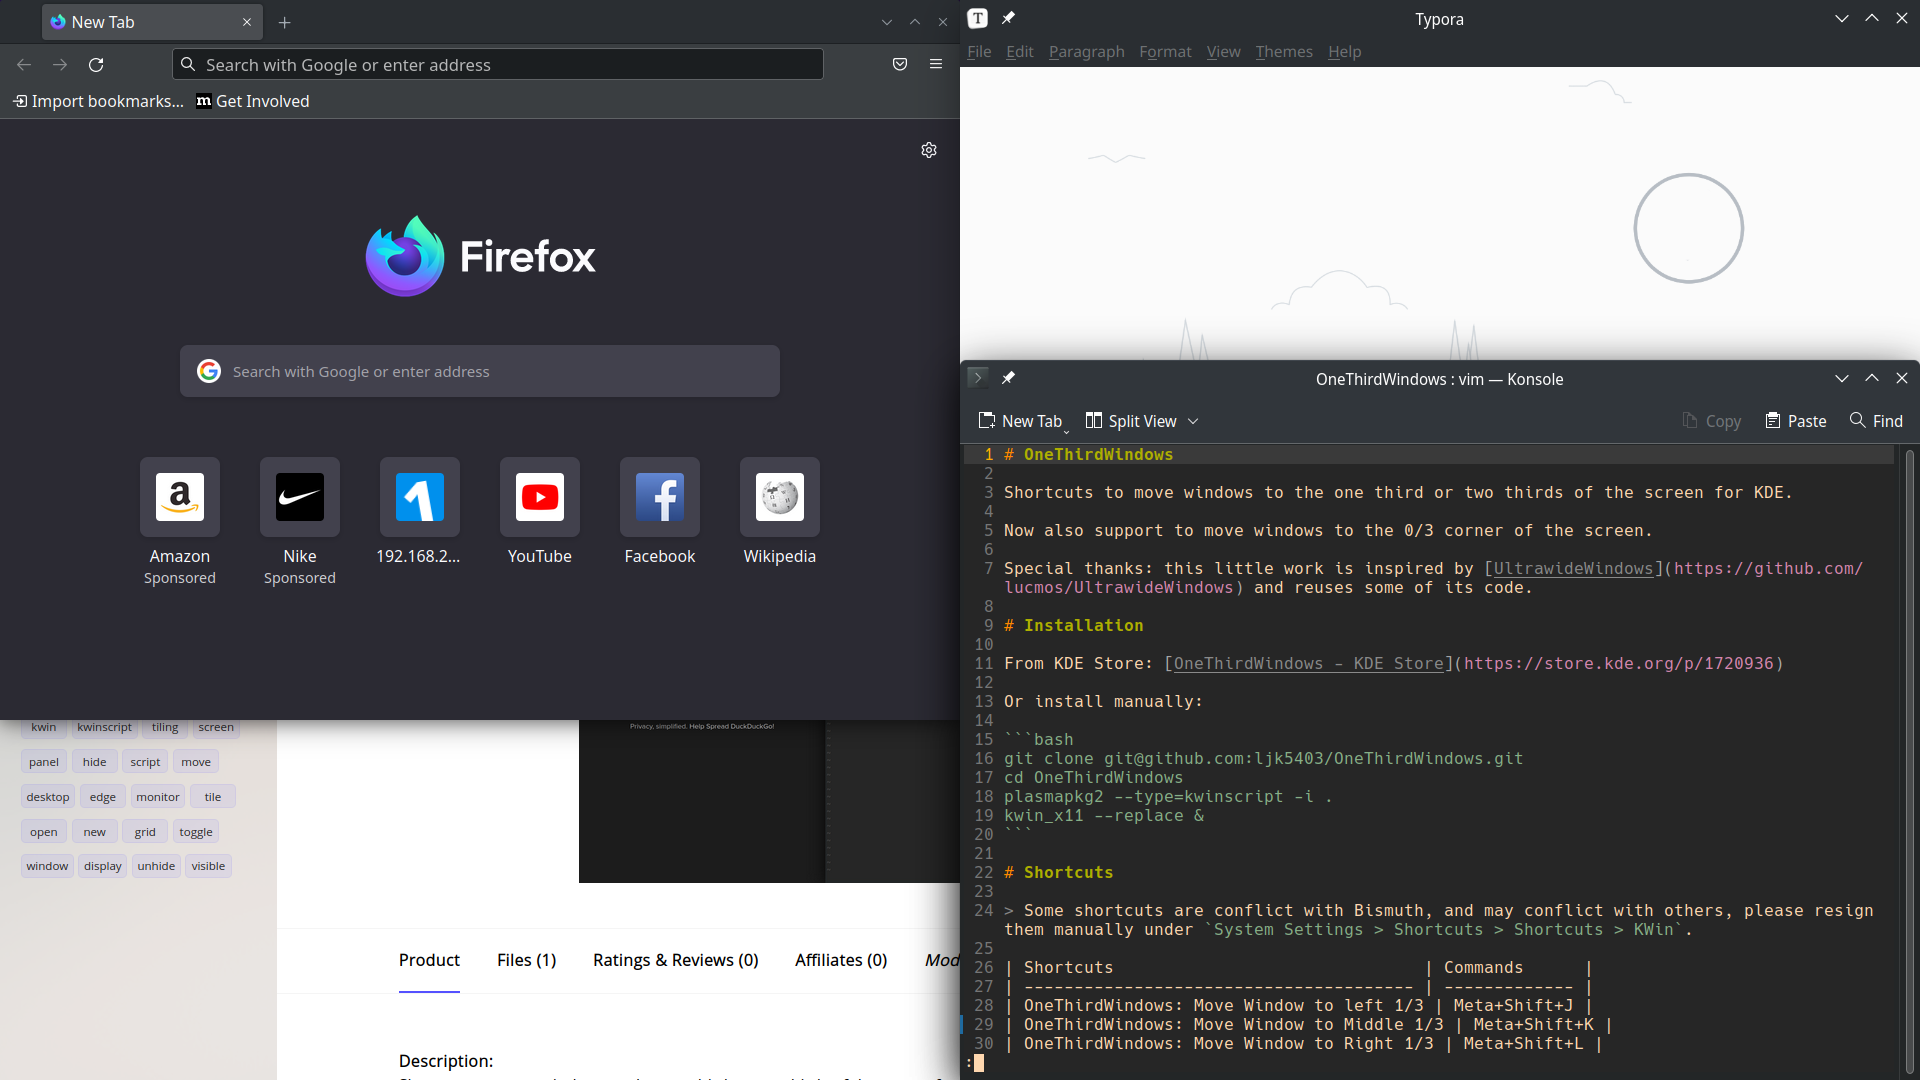Click the window tag
The height and width of the screenshot is (1080, 1920).
(47, 866)
